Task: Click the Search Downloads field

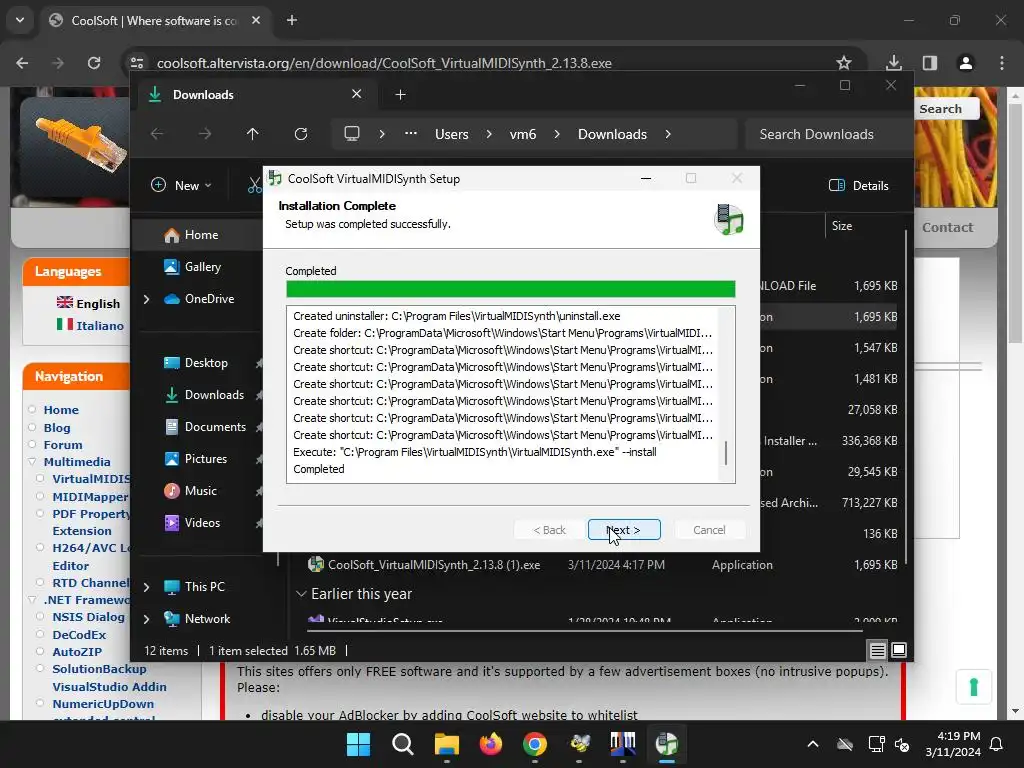Action: click(828, 134)
